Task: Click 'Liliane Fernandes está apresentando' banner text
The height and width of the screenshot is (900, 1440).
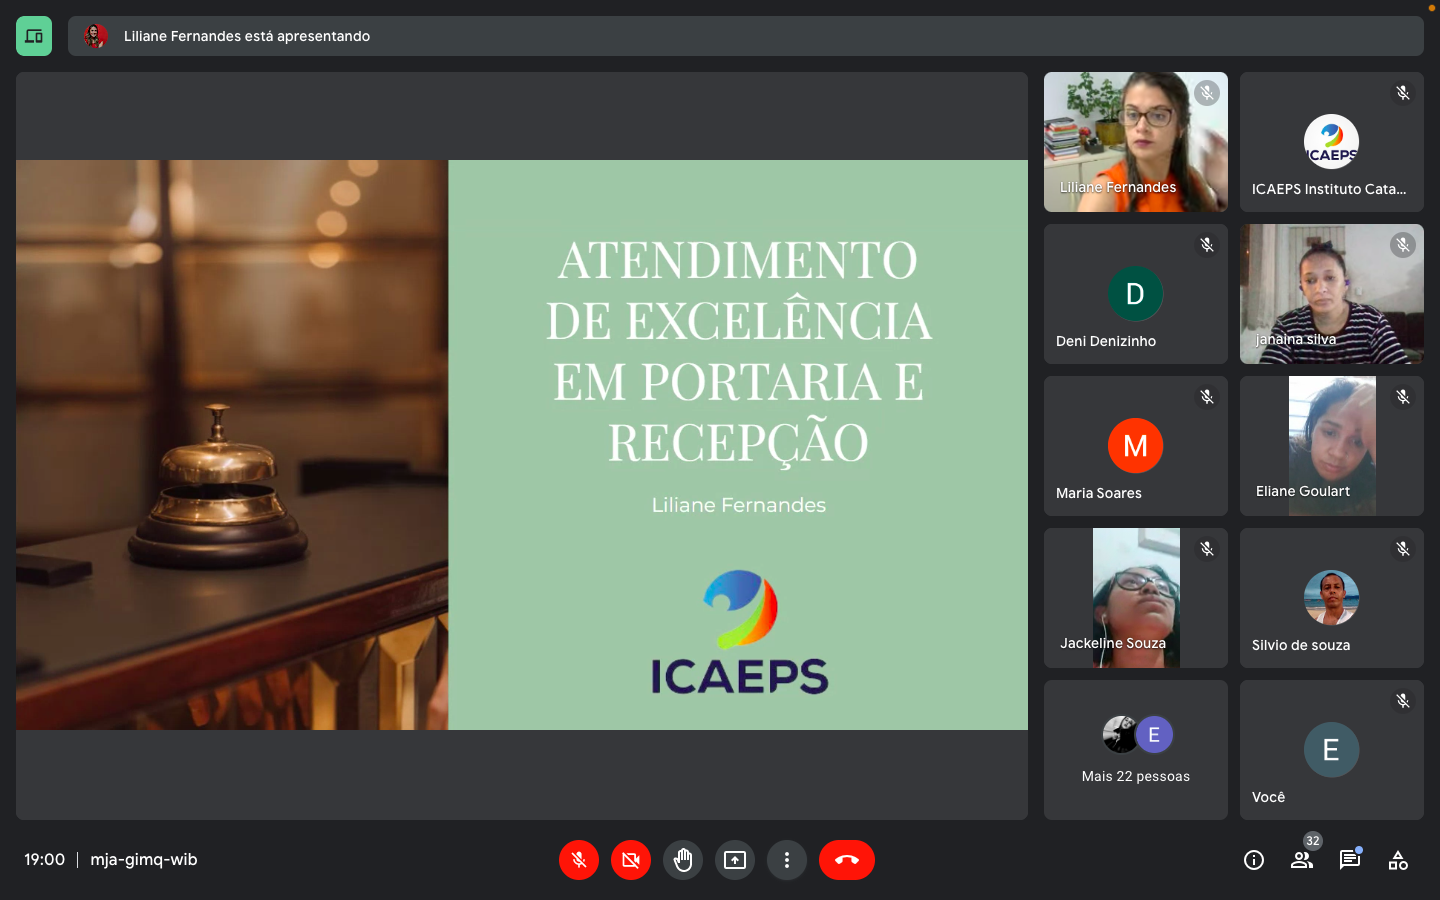Action: [x=247, y=36]
